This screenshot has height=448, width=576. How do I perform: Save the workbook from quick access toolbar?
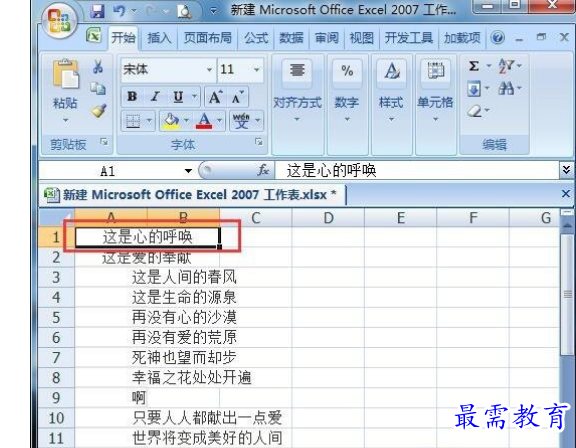click(97, 11)
